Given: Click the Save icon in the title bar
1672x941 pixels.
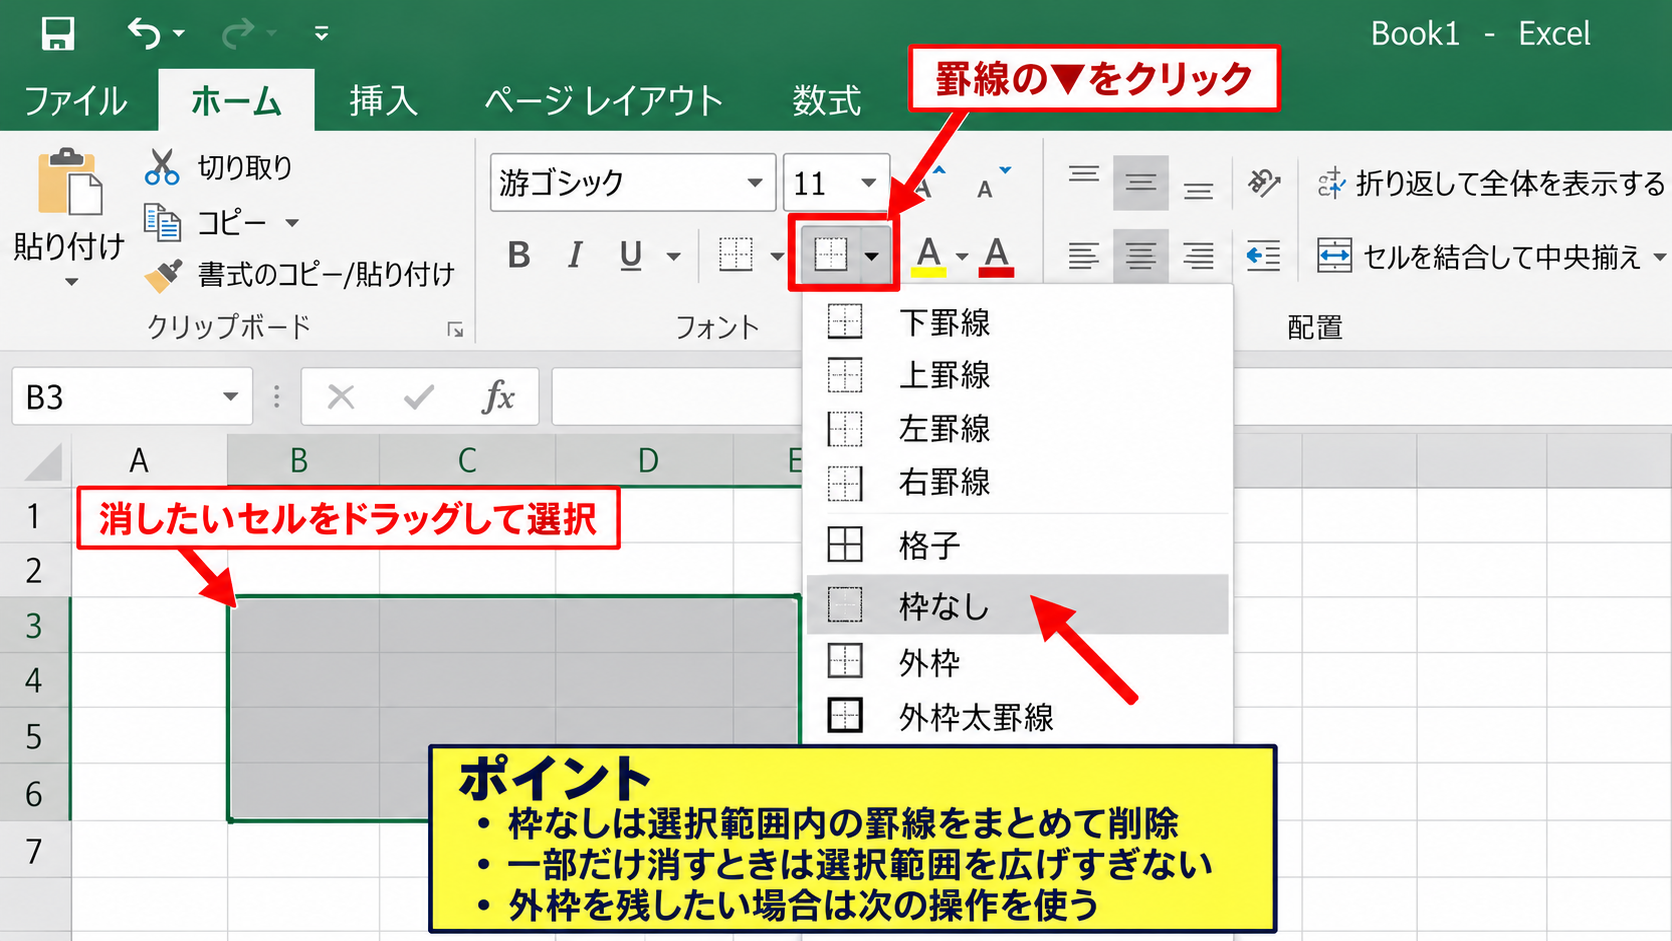Looking at the screenshot, I should click(57, 33).
